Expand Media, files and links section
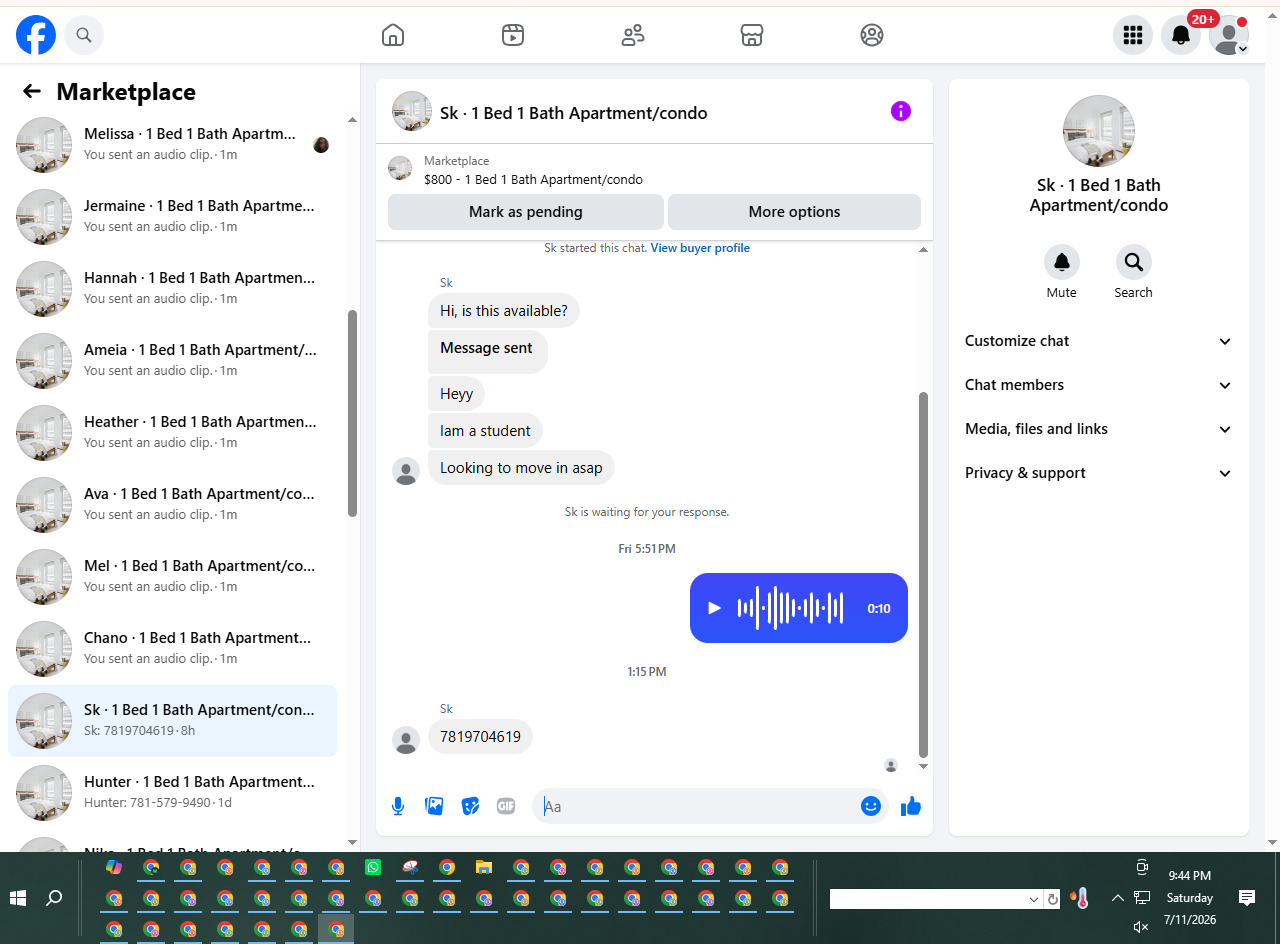Screen dimensions: 1280x944 tap(1099, 429)
